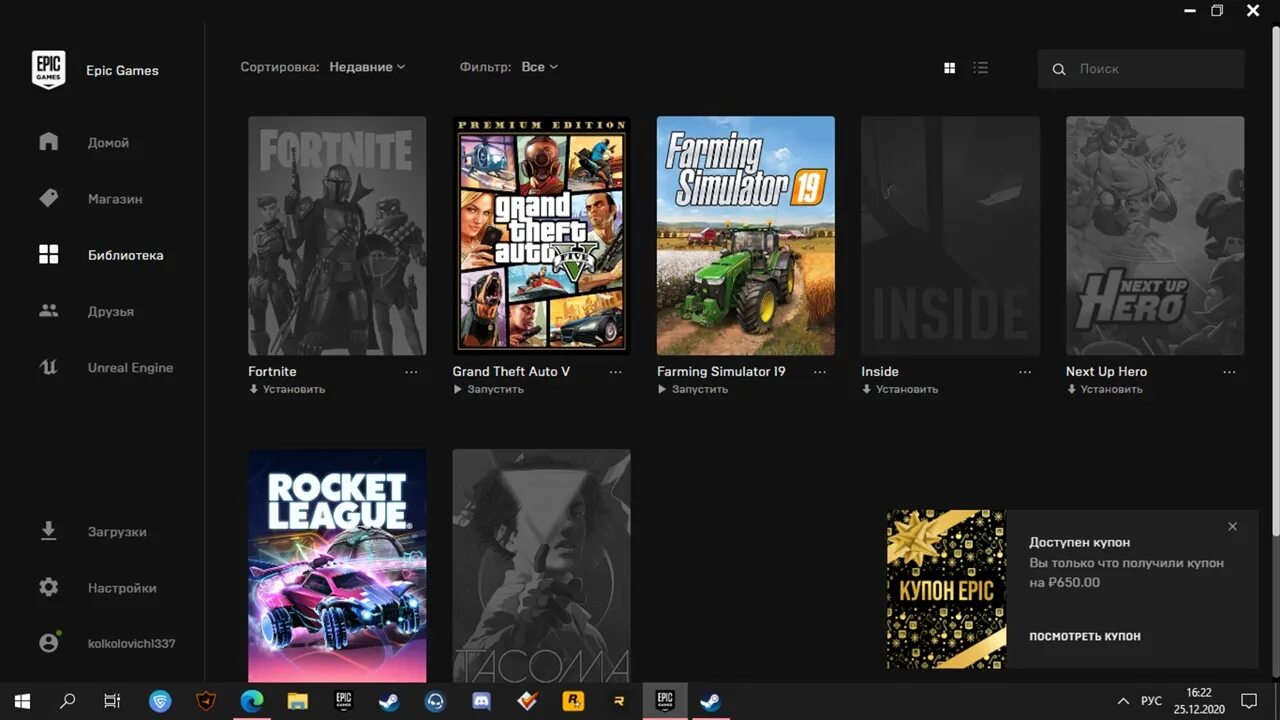Click the Настройки gear icon

(48, 587)
